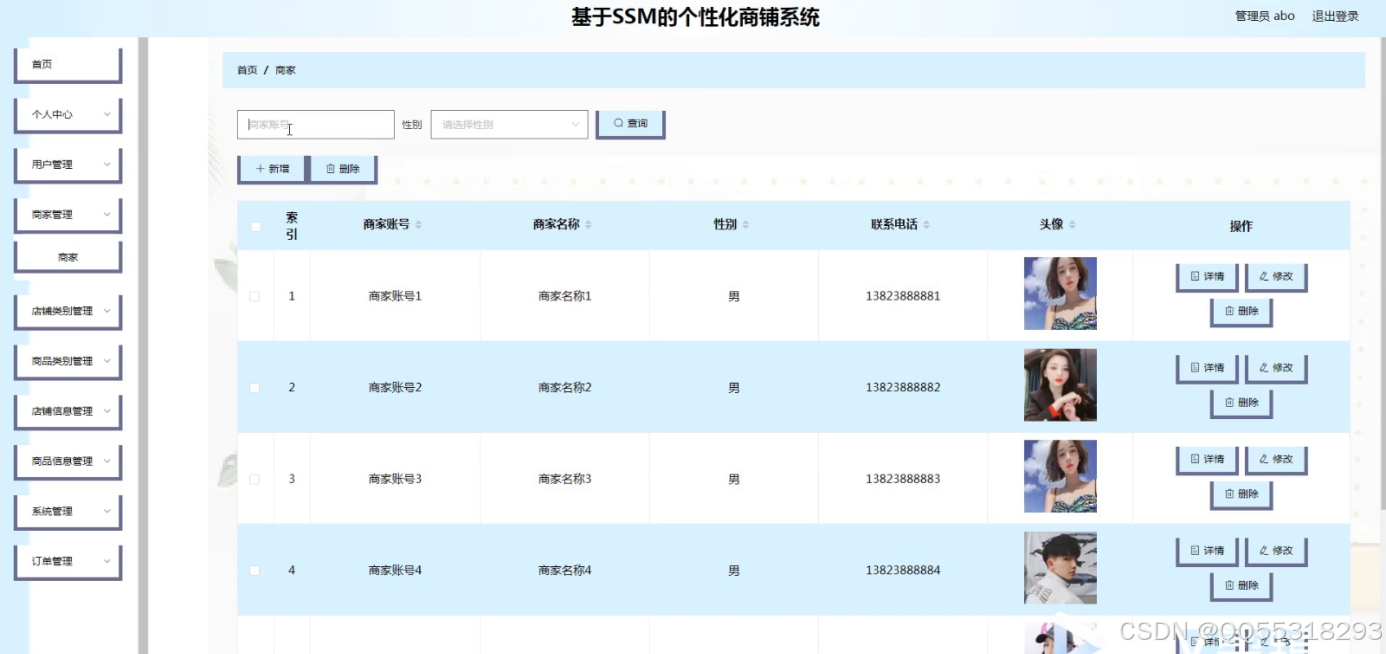The height and width of the screenshot is (654, 1386).
Task: Click 删除 in the 商家账号3 row
Action: 1241,495
